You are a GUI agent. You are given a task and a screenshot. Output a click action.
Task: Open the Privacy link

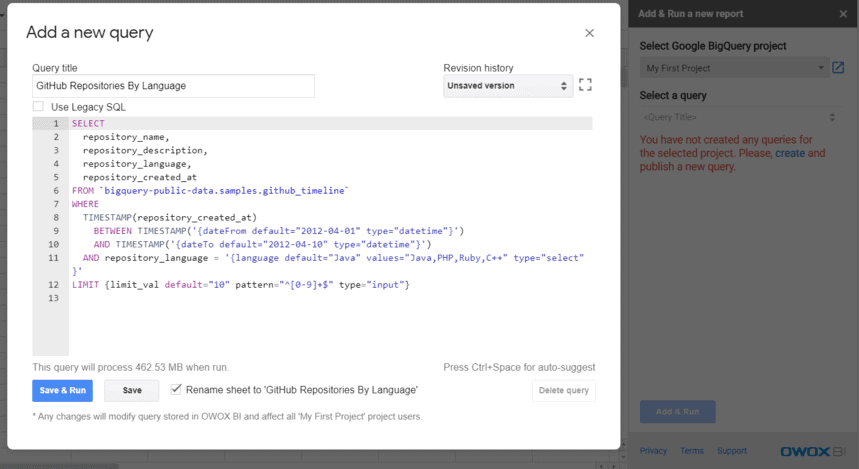[x=653, y=451]
